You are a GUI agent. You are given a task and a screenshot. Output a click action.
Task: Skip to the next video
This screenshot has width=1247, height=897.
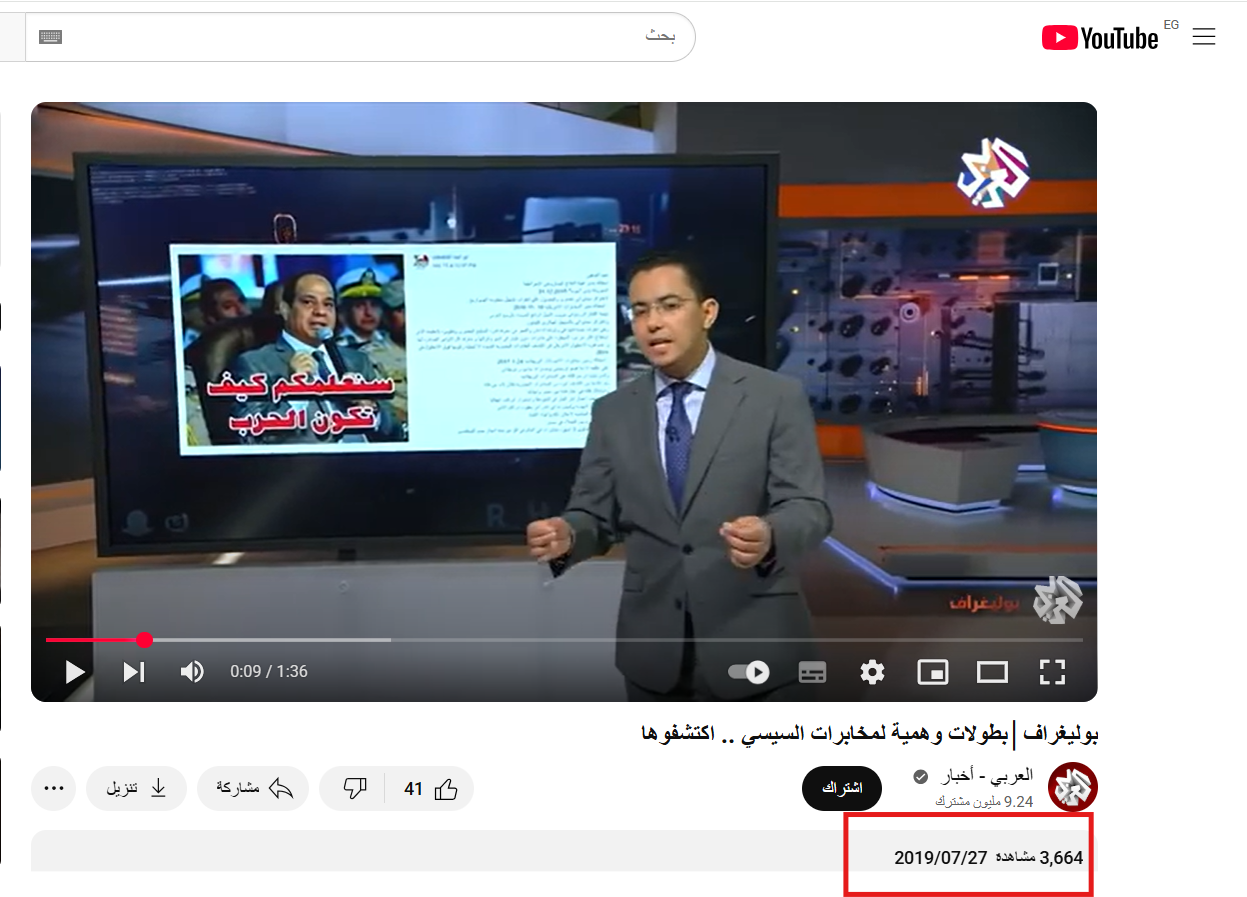pyautogui.click(x=133, y=672)
